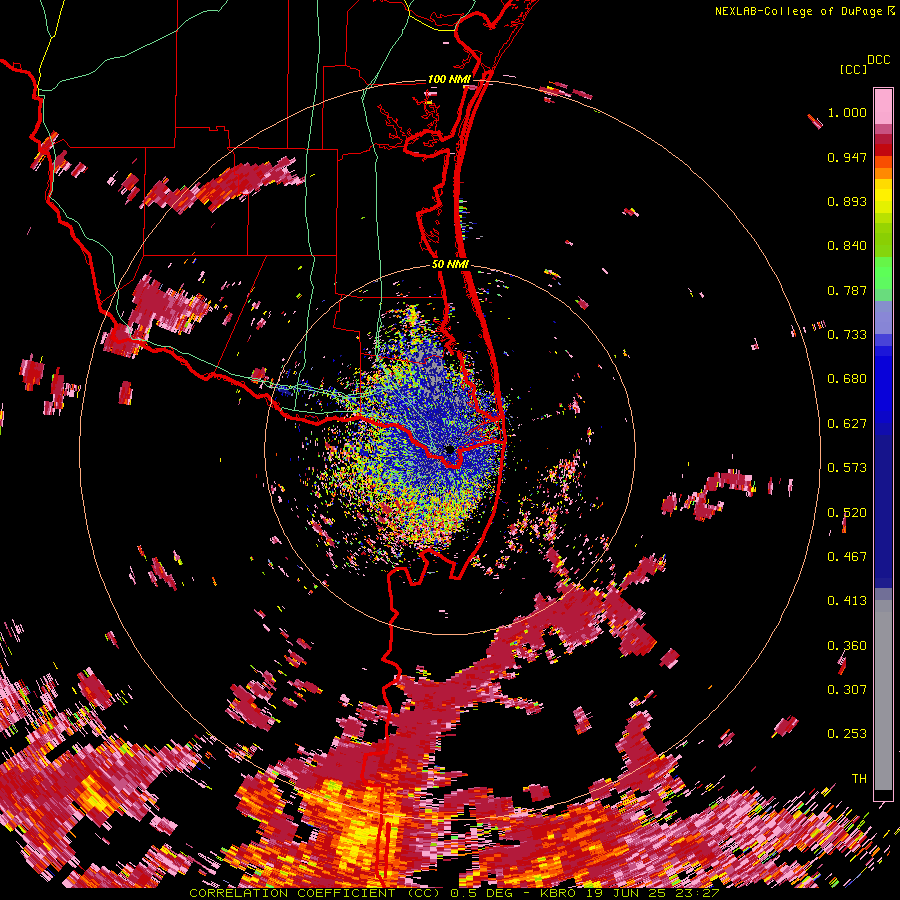This screenshot has height=900, width=900.
Task: Select the 0.840 color scale value
Action: click(847, 246)
